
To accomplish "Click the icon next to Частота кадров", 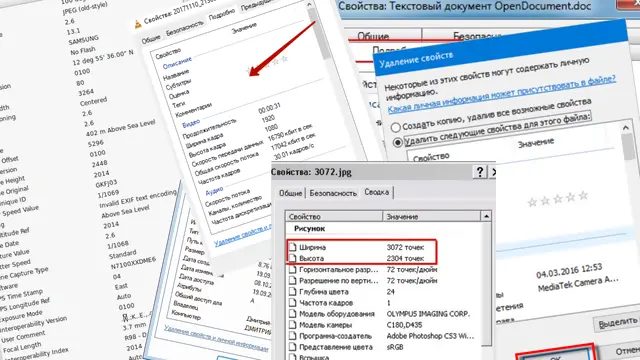I will 292,302.
